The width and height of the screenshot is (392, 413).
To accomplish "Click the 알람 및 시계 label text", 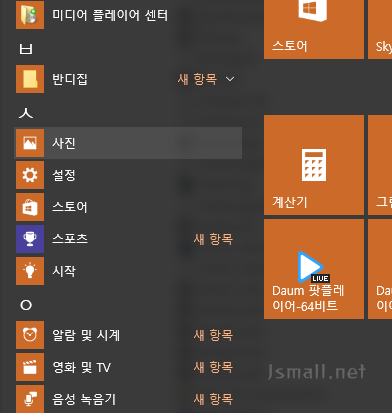I will click(x=86, y=335).
